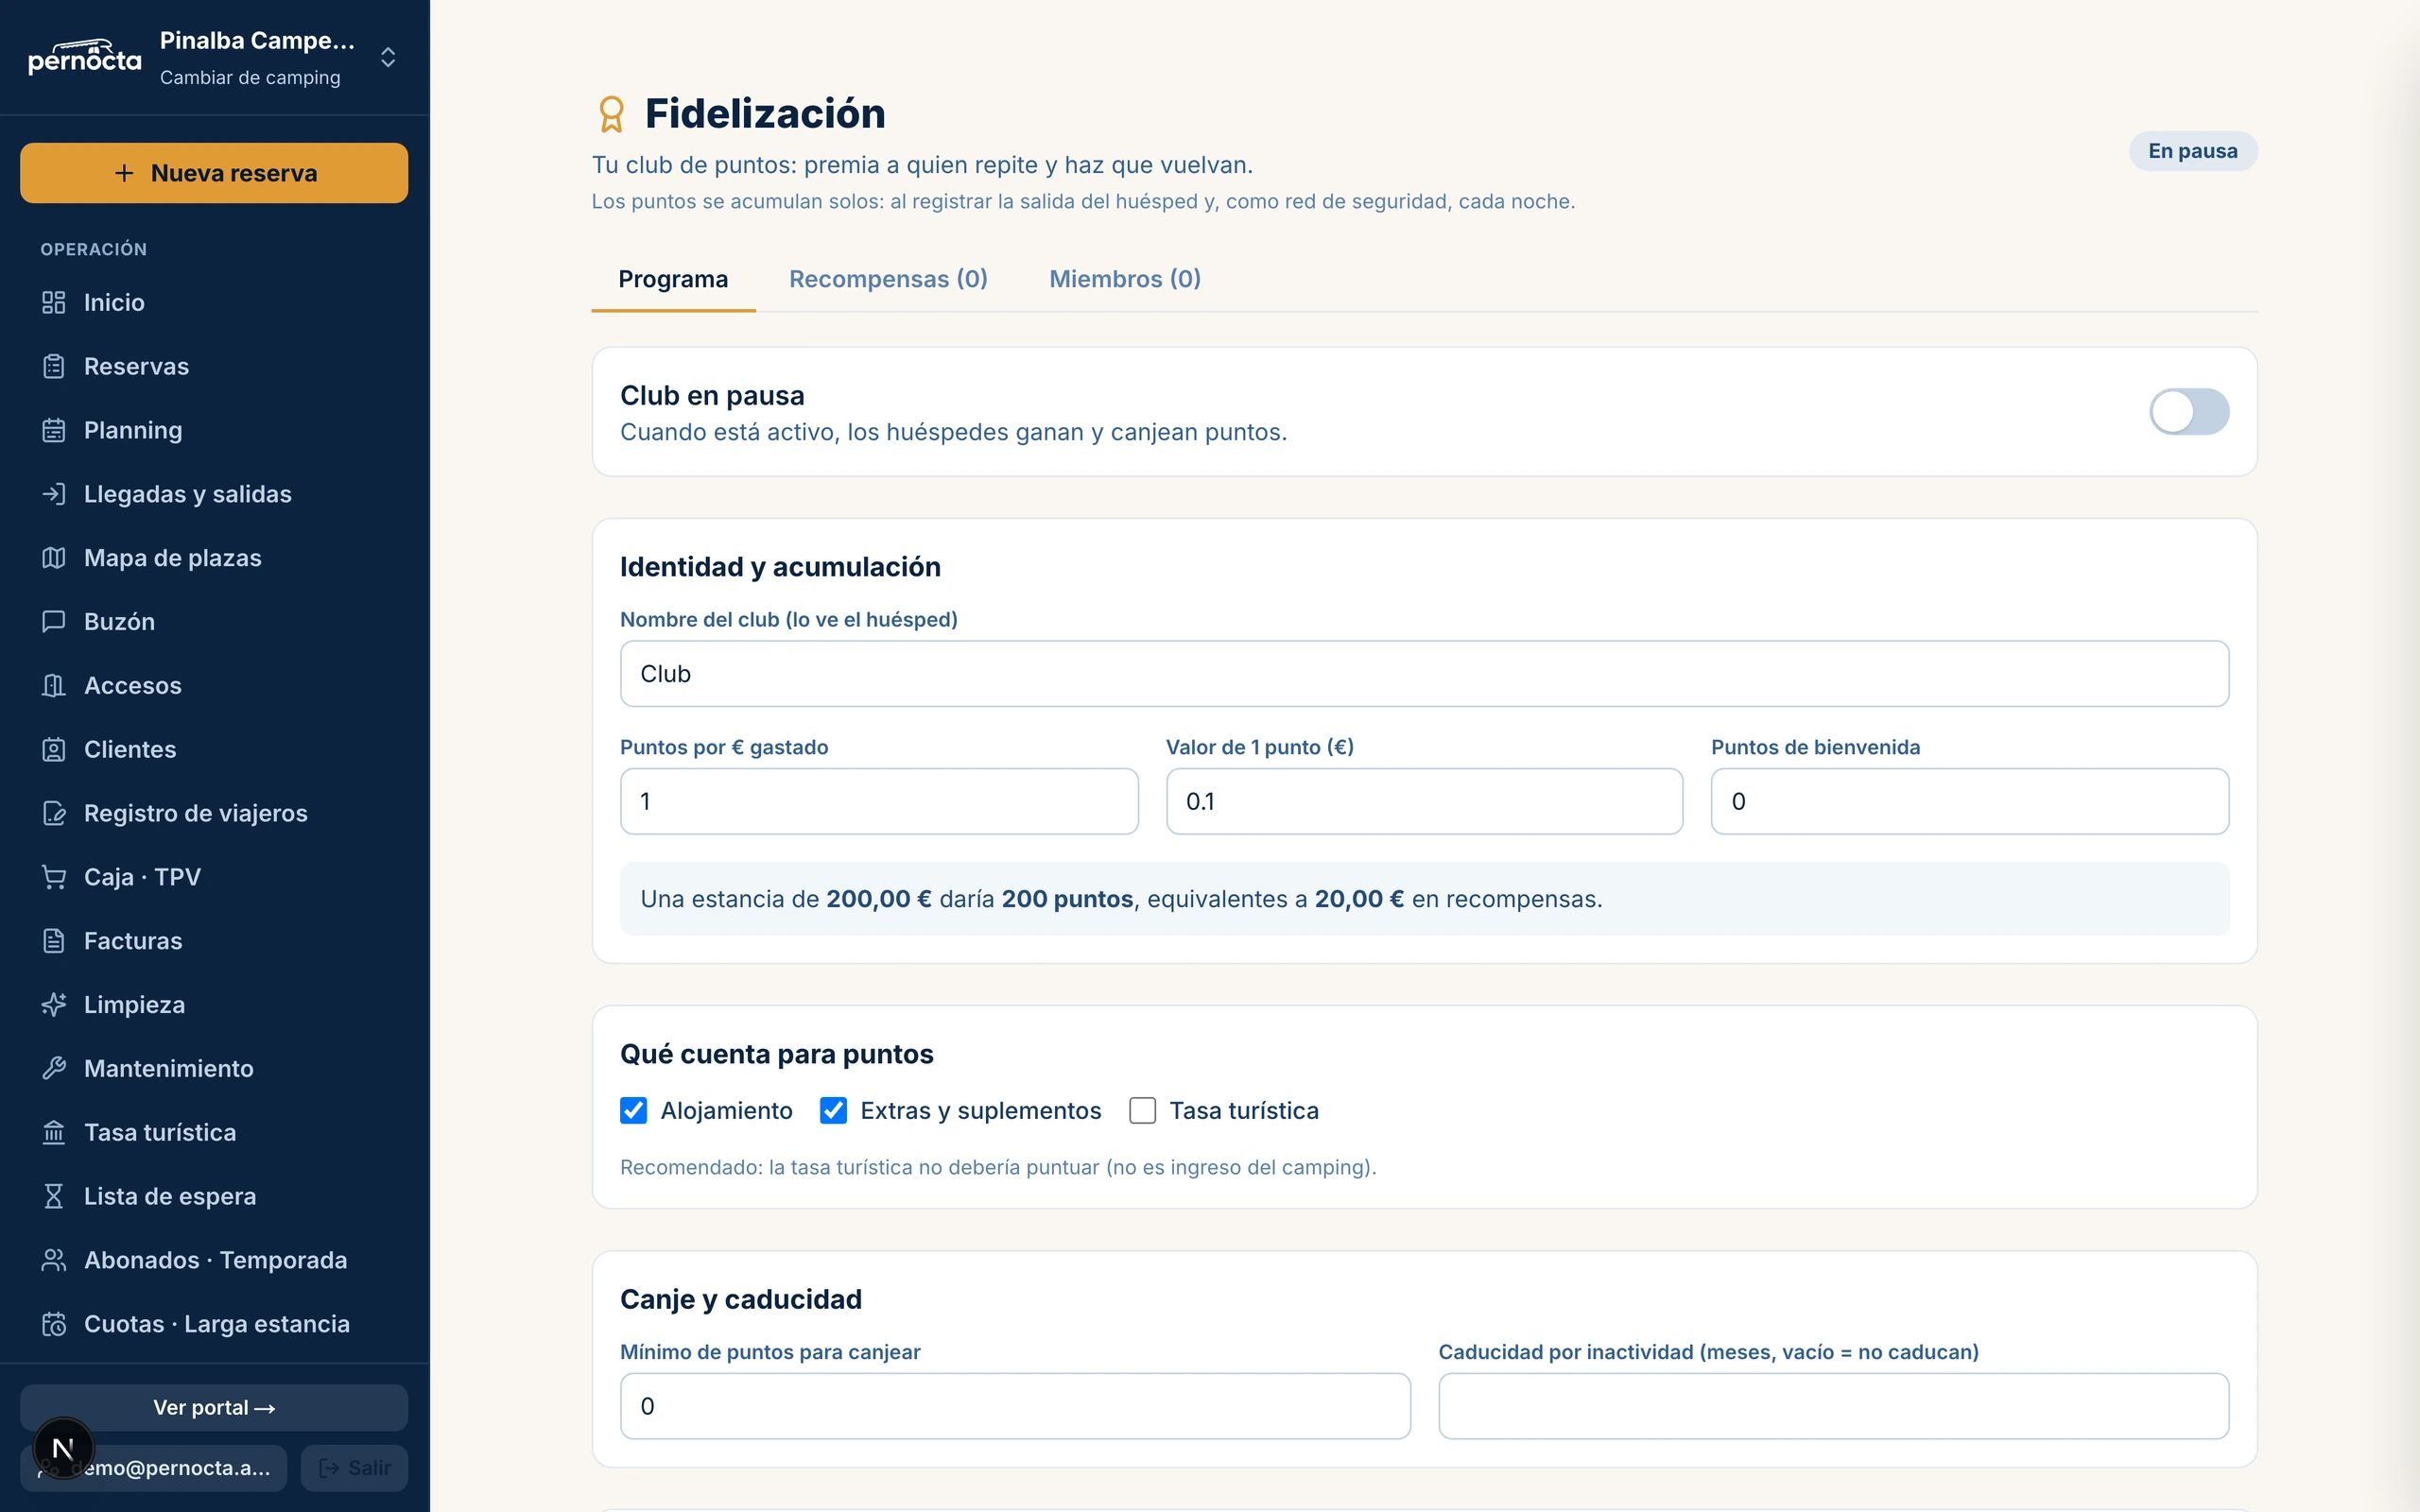Expand the camping switcher chevrons
2420x1512 pixels.
388,57
